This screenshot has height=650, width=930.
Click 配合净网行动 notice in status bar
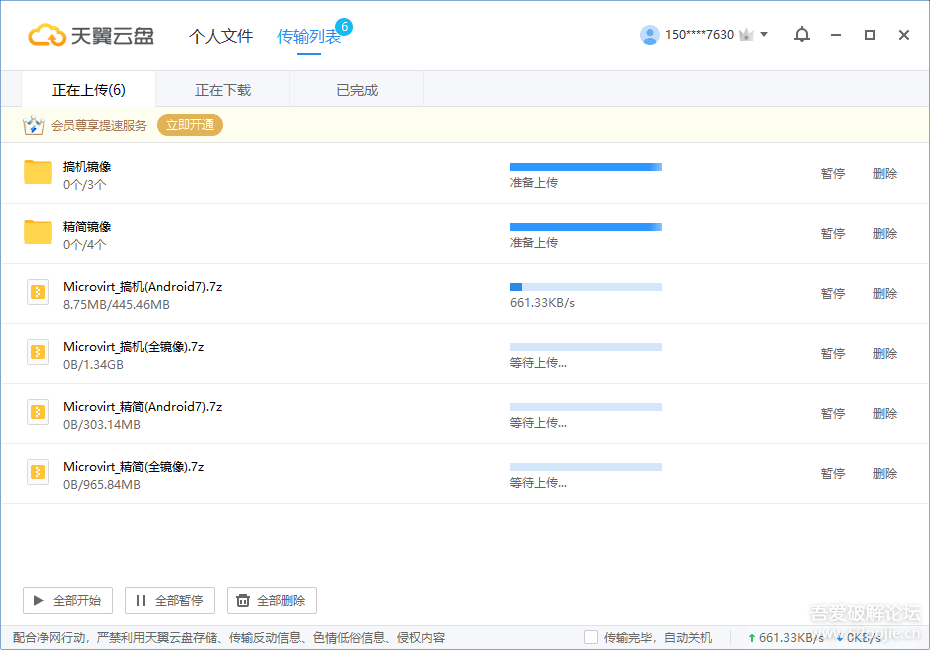pos(229,638)
